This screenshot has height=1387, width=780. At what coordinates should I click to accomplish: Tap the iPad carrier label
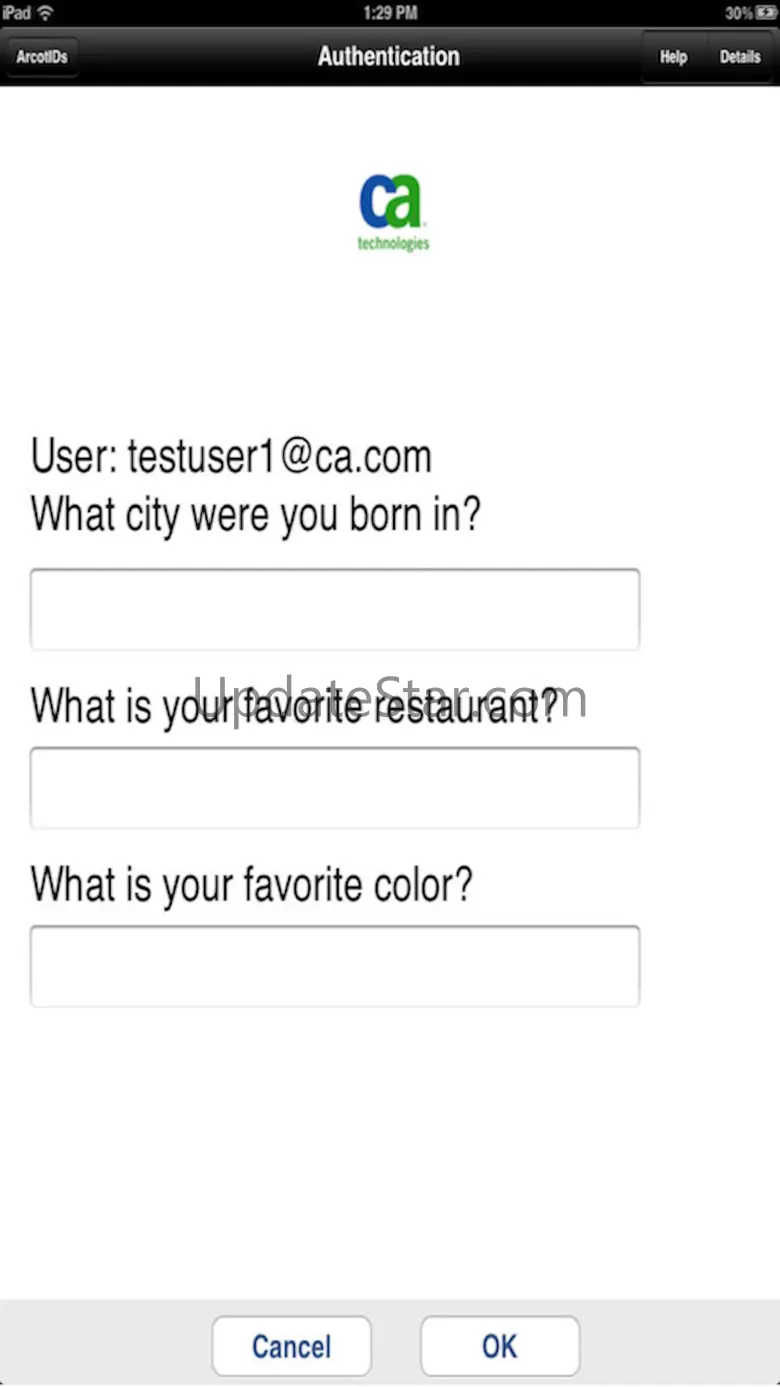tap(17, 13)
